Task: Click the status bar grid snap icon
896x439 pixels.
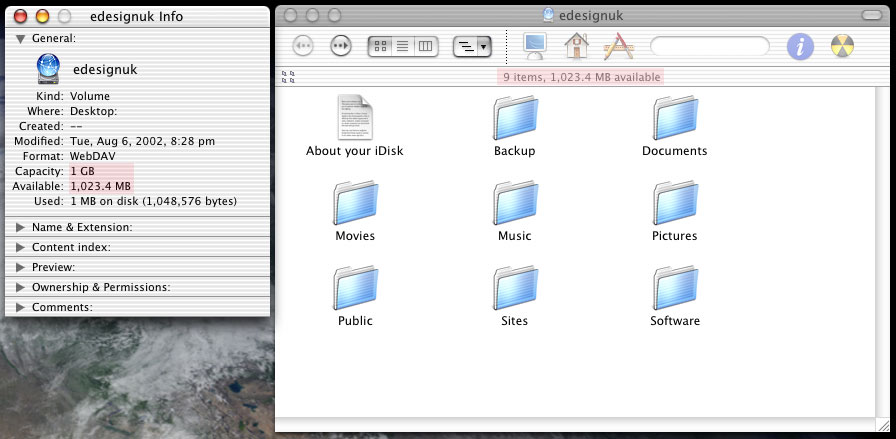Action: [289, 77]
